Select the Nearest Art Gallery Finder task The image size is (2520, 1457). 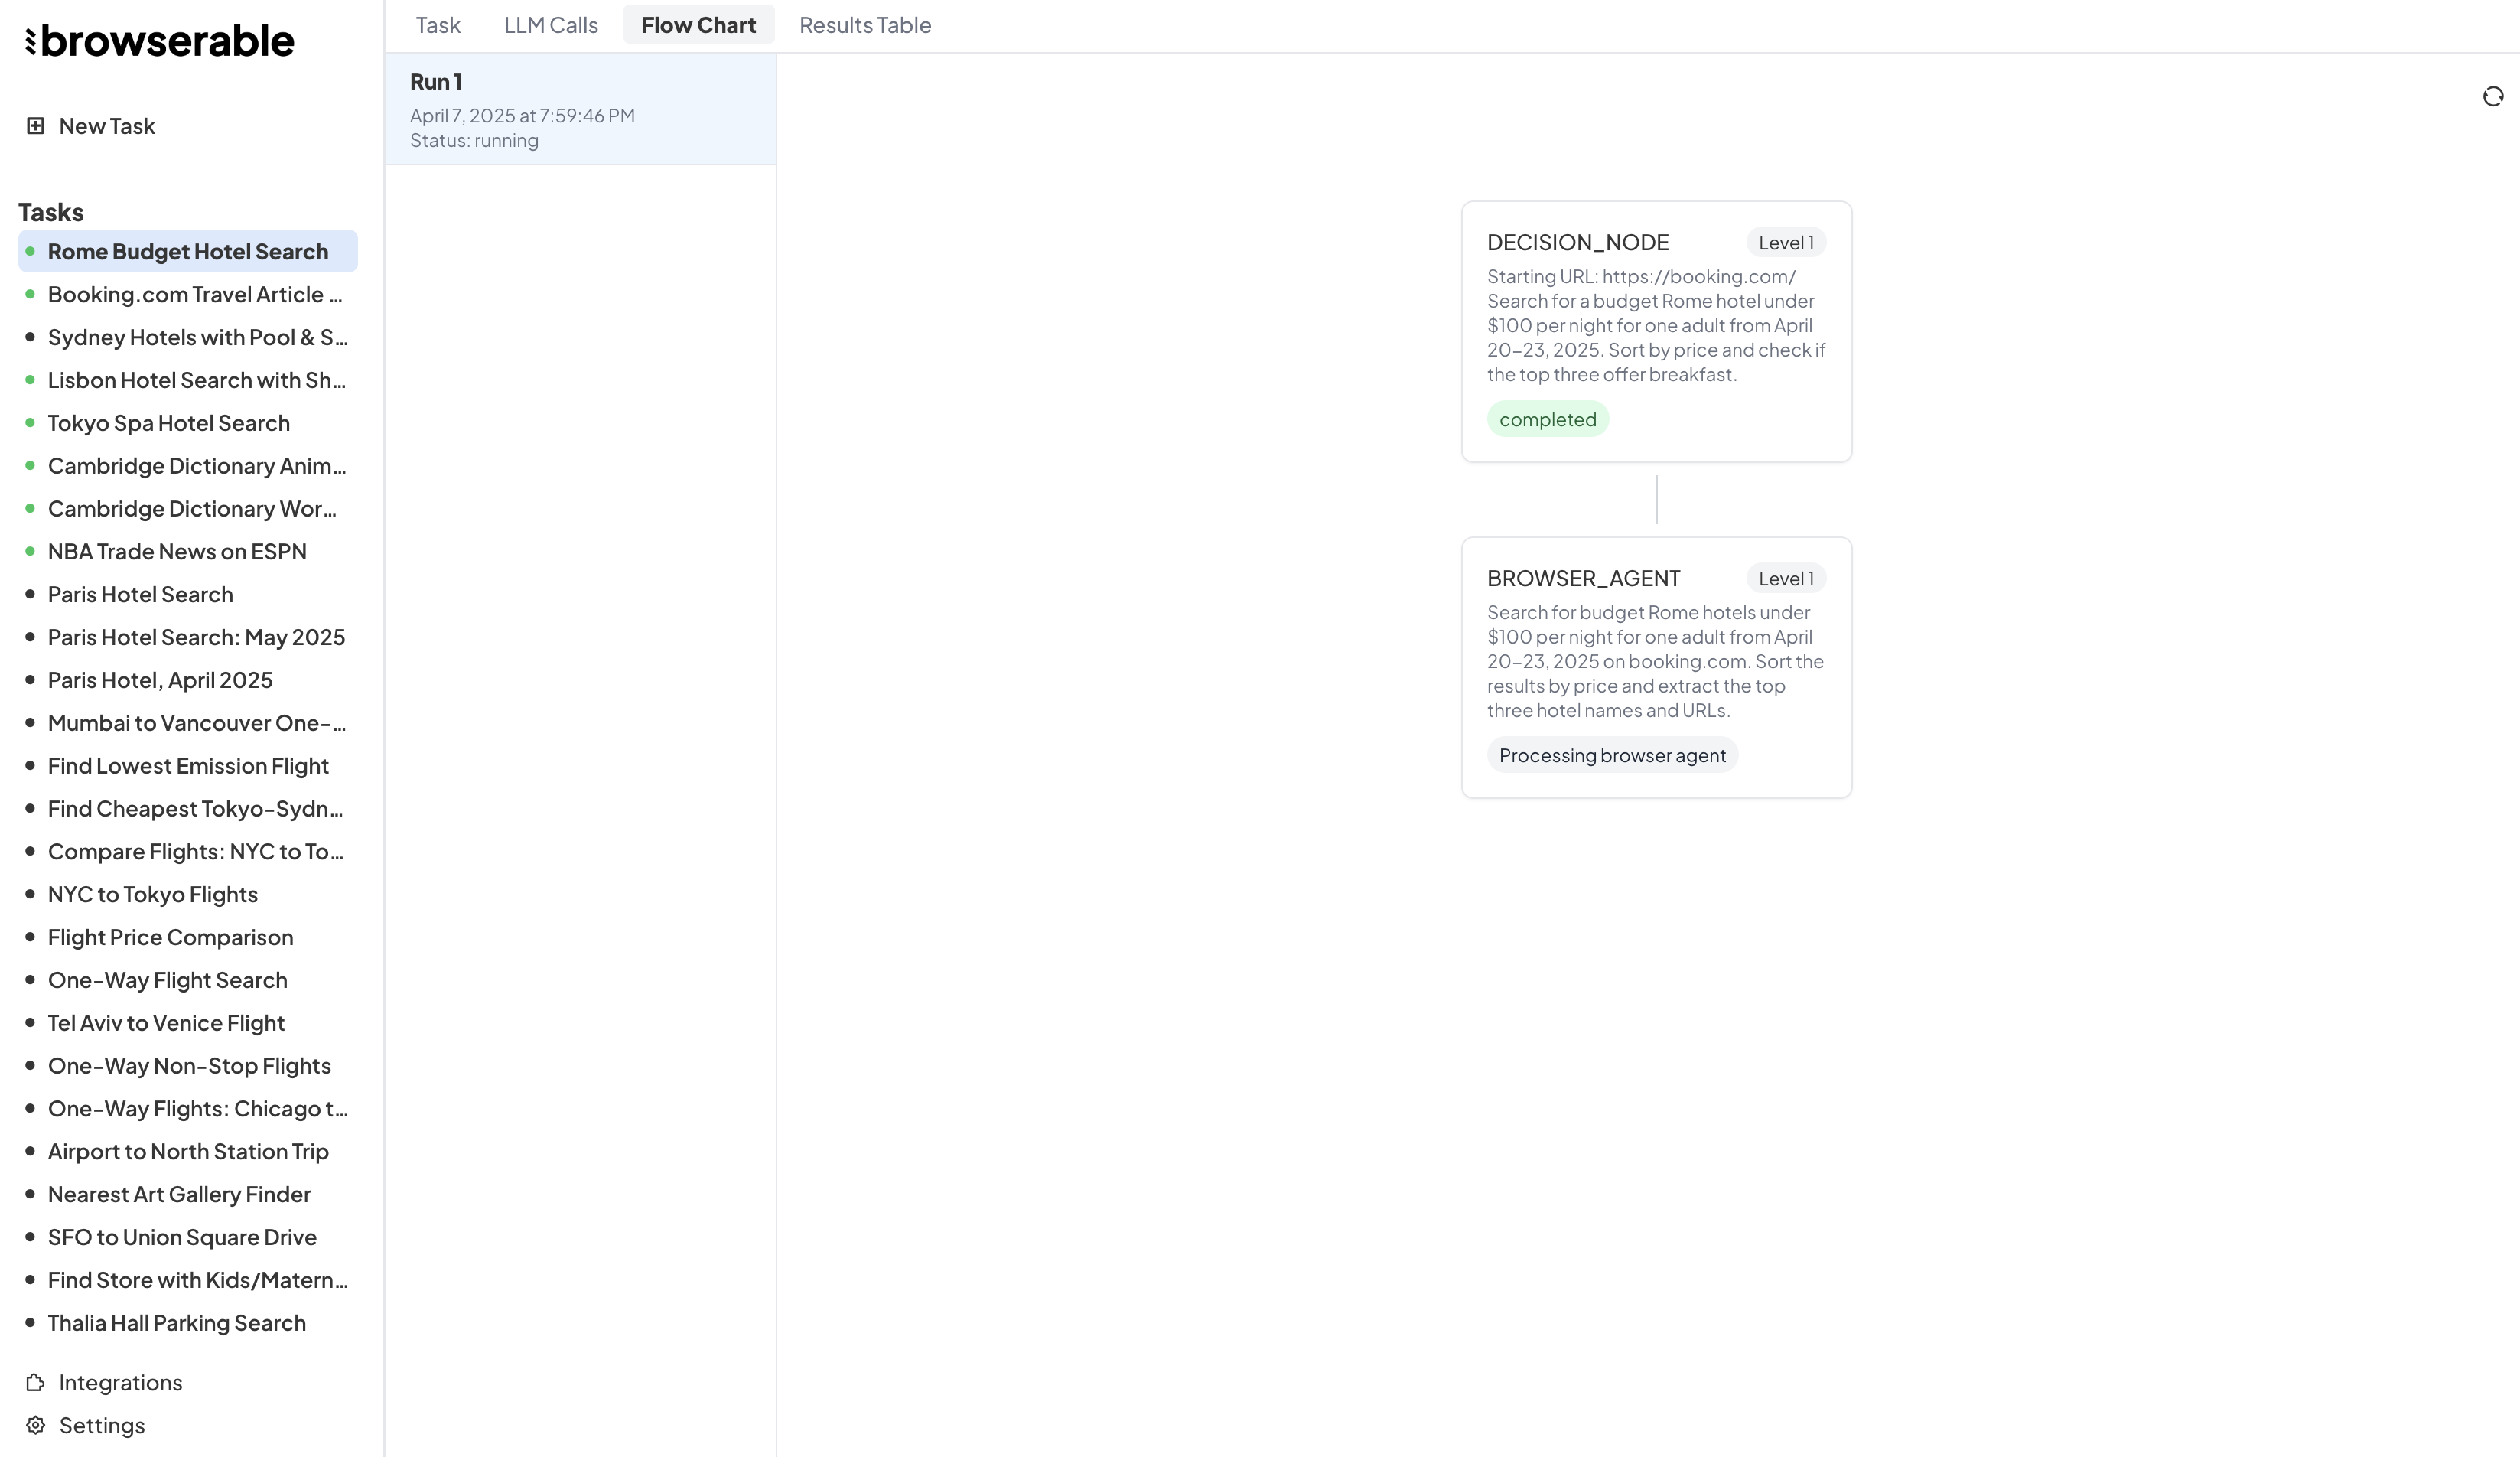click(x=179, y=1194)
